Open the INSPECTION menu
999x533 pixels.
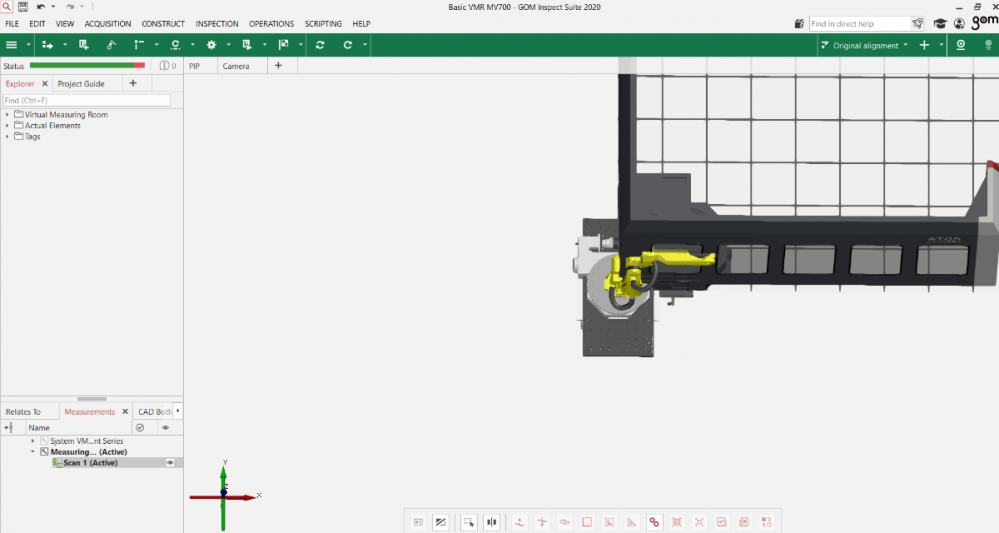217,23
